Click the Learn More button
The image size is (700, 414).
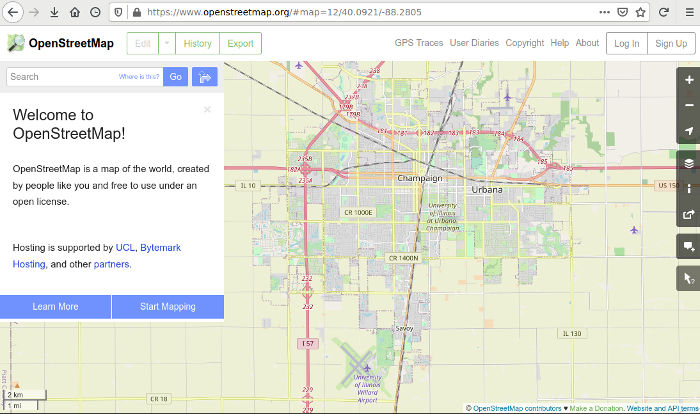click(x=55, y=307)
